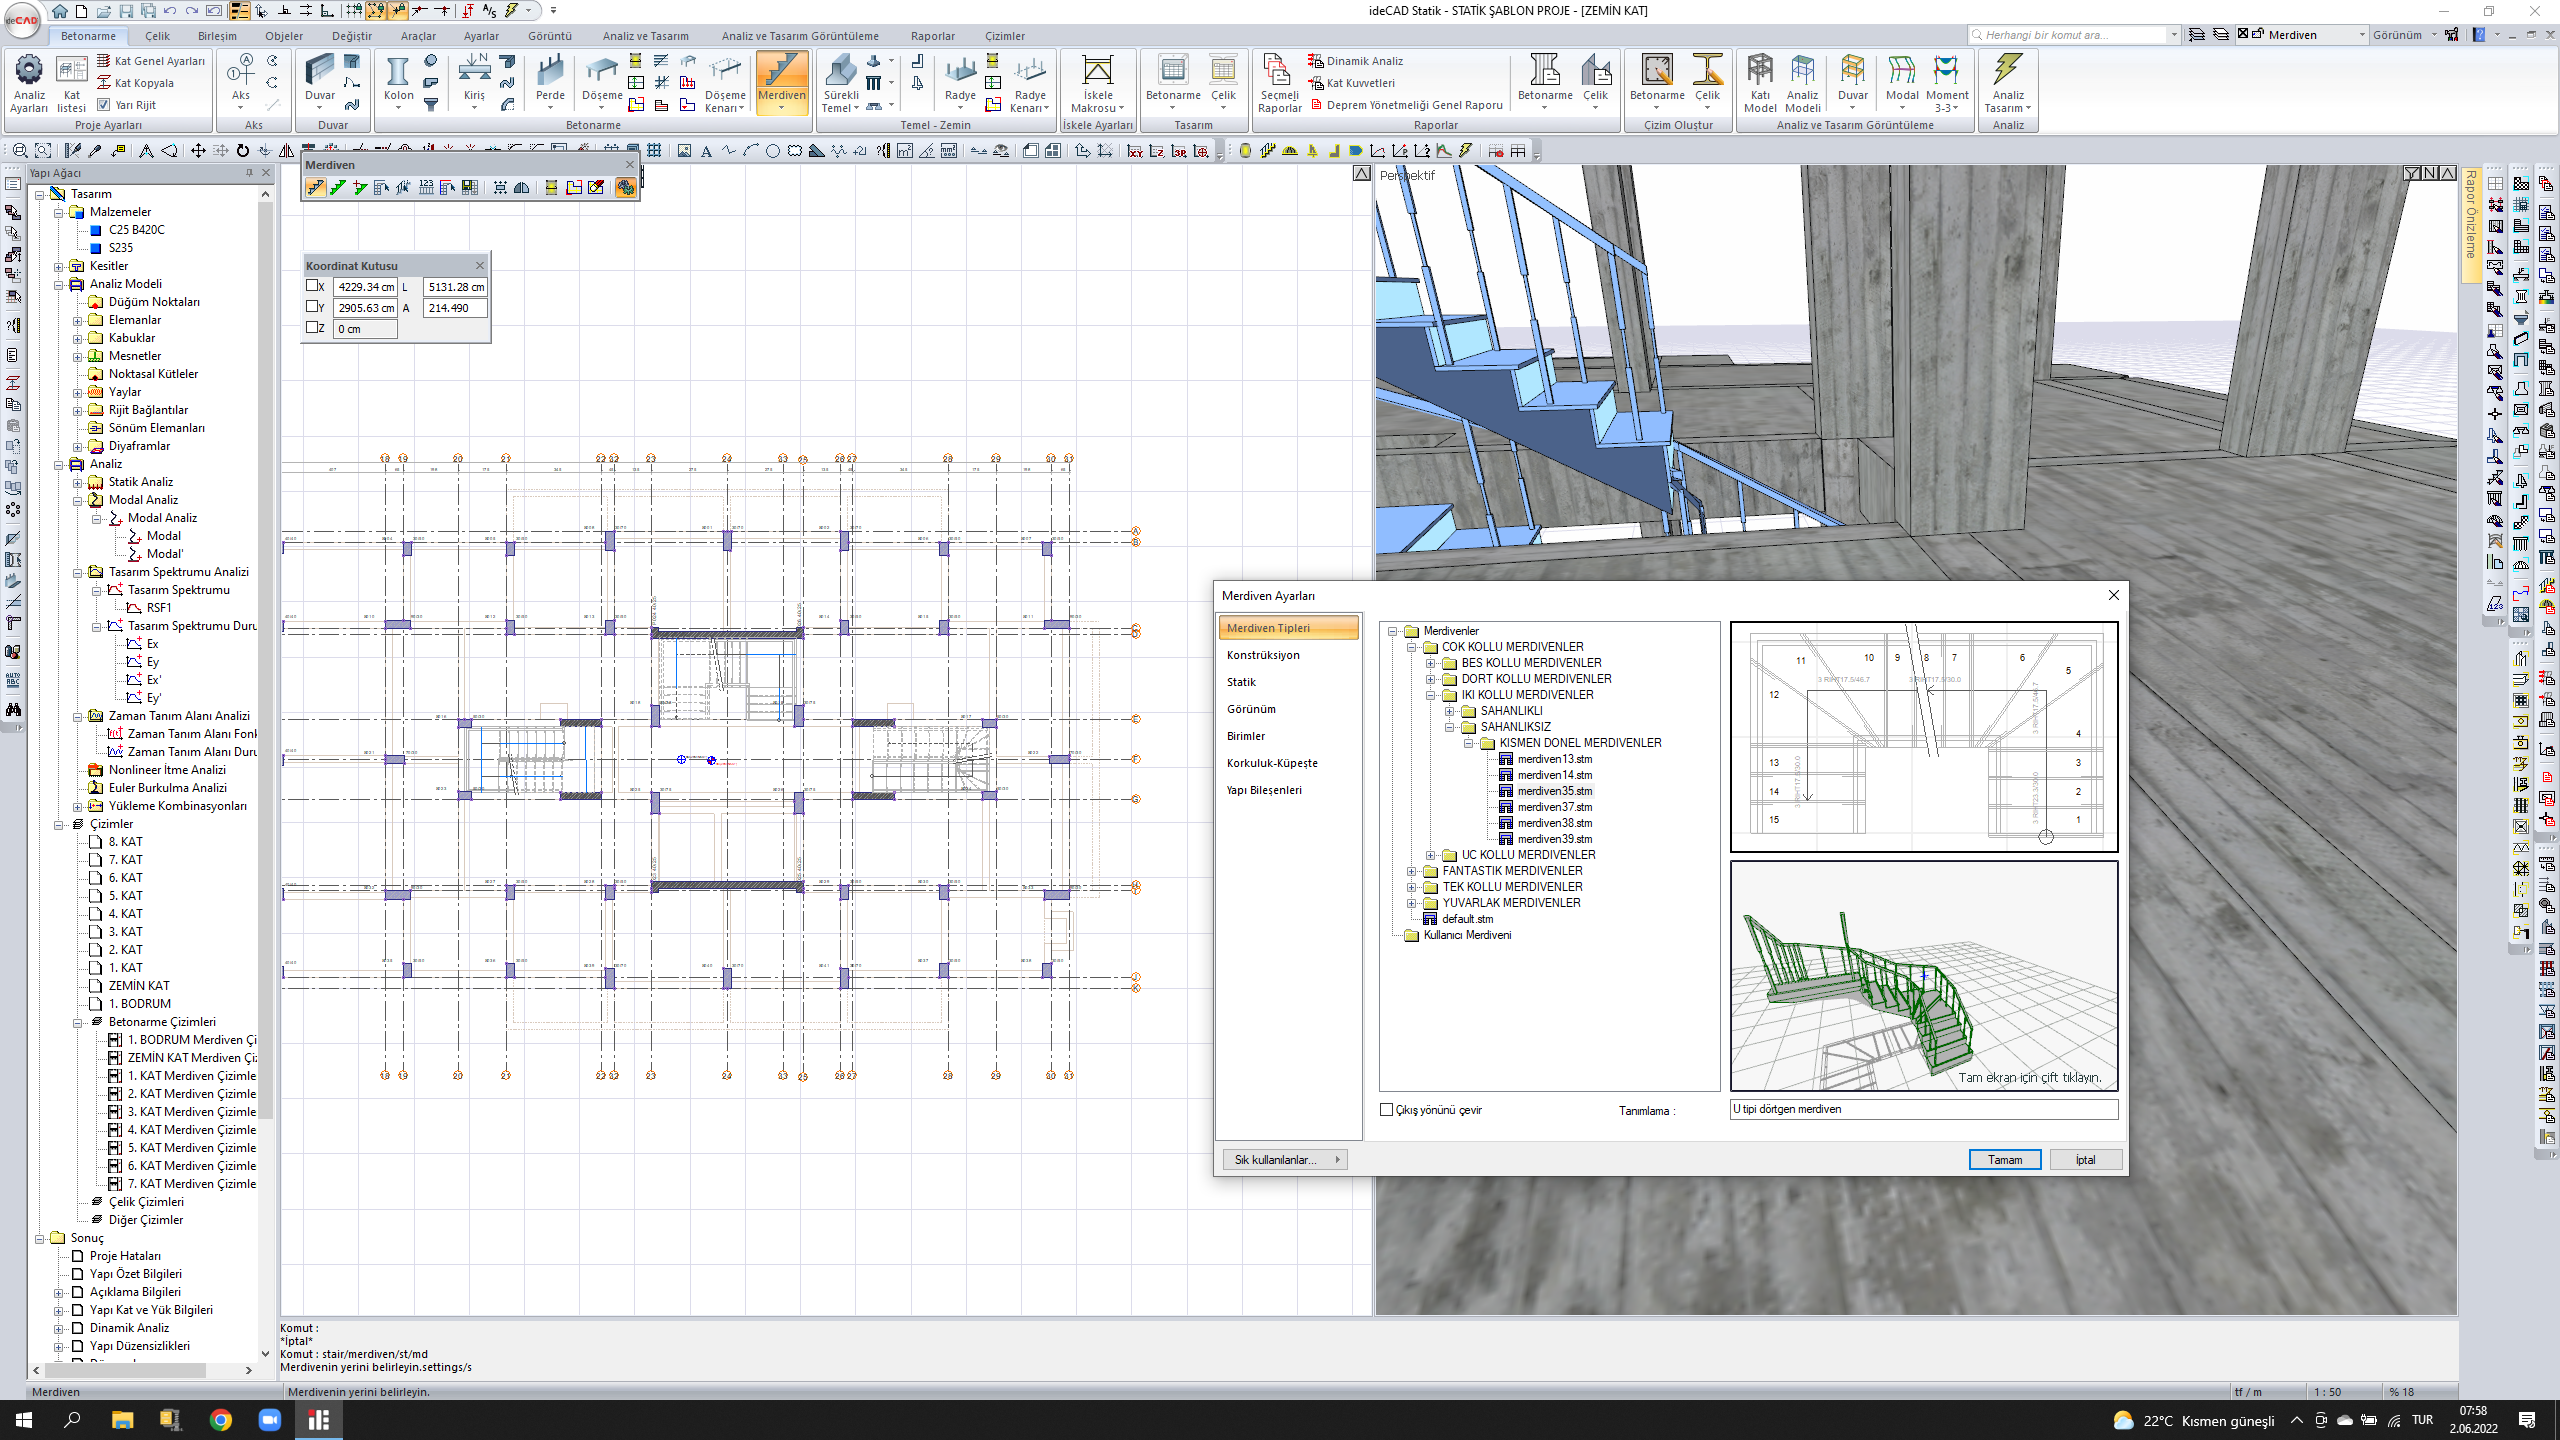2560x1440 pixels.
Task: Toggle the Z coordinate lock checkbox
Action: coord(312,328)
